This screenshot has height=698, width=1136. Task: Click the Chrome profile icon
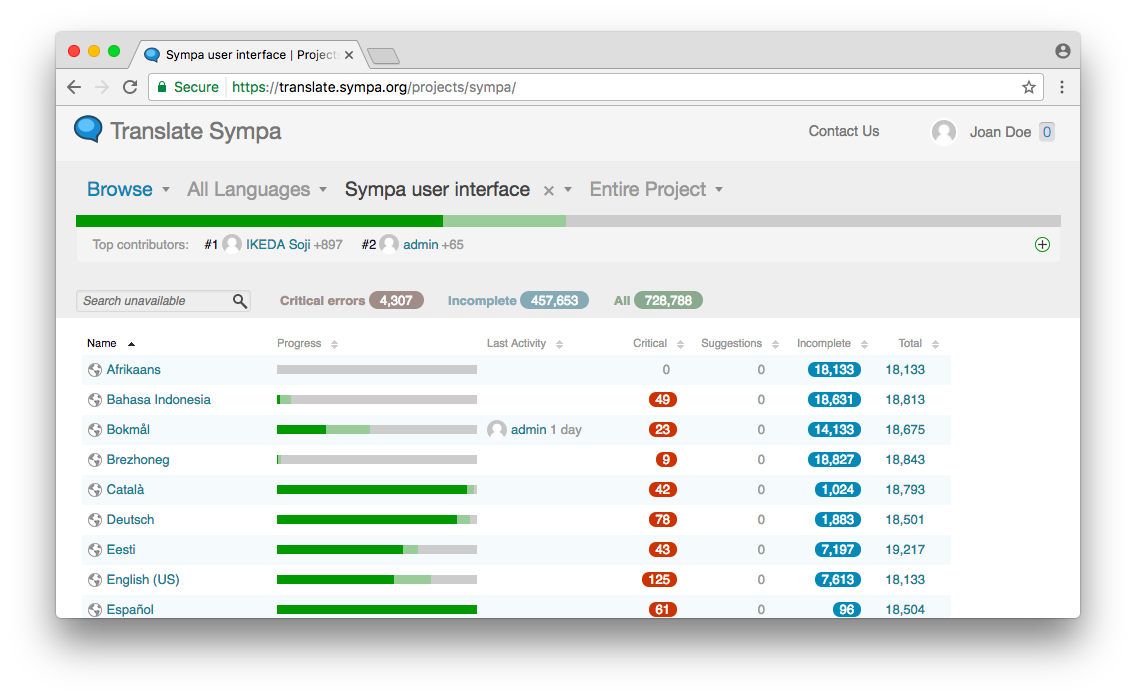1062,51
